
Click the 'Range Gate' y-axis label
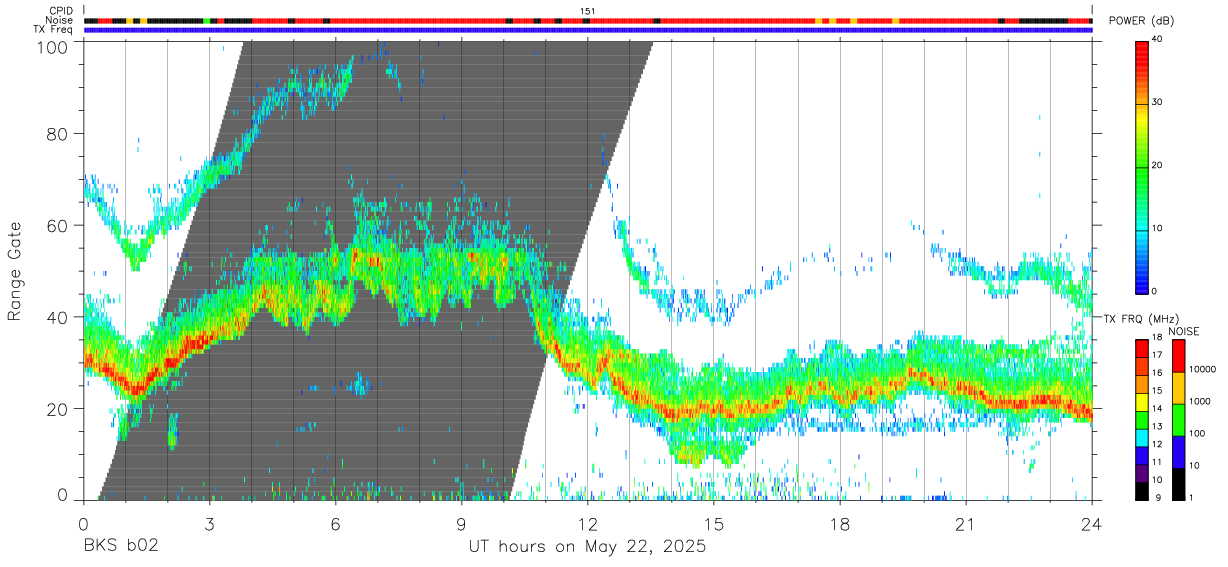(16, 270)
